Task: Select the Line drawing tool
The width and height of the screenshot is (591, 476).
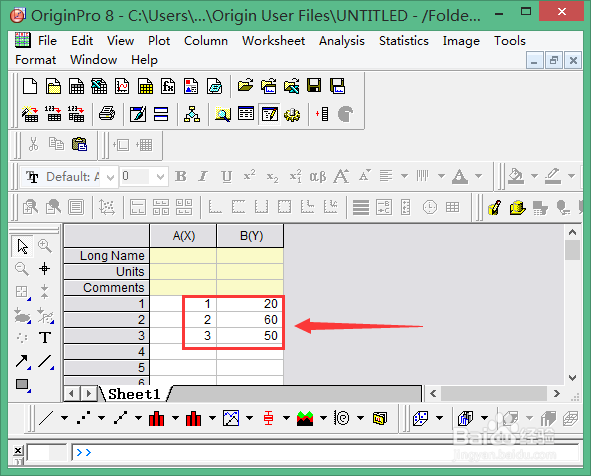Action: point(44,362)
